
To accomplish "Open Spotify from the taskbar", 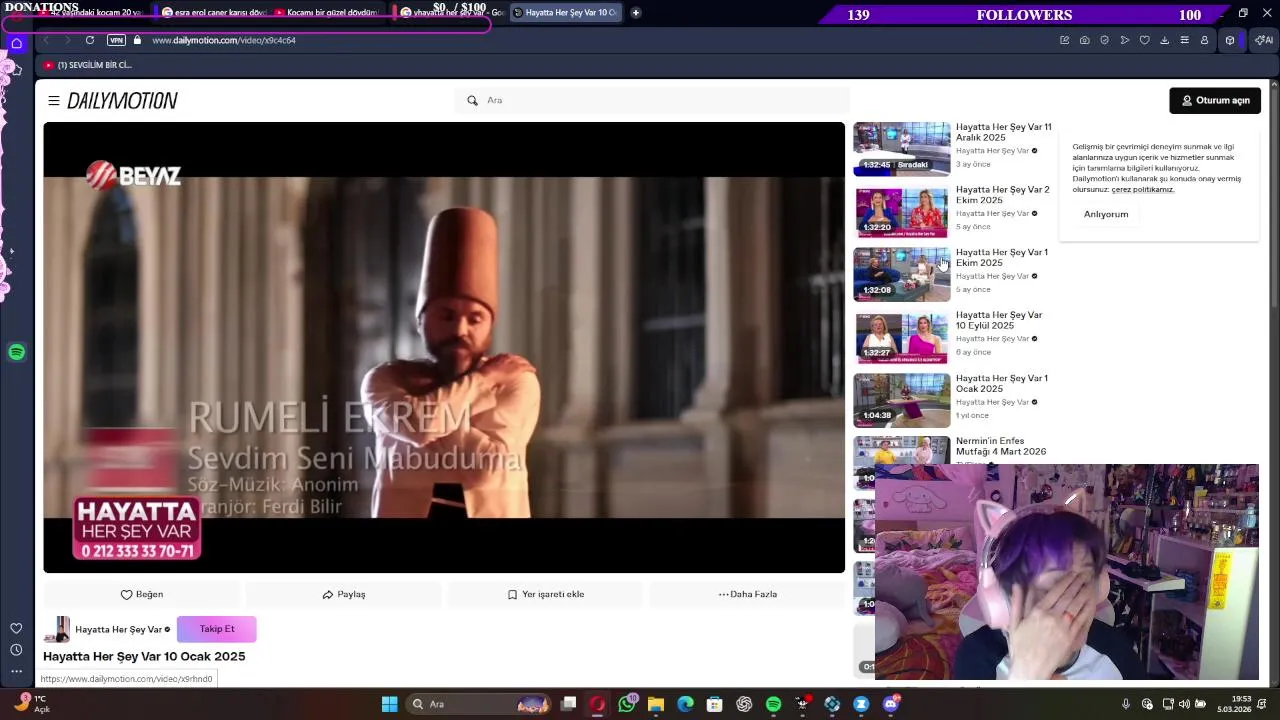I will [x=773, y=704].
